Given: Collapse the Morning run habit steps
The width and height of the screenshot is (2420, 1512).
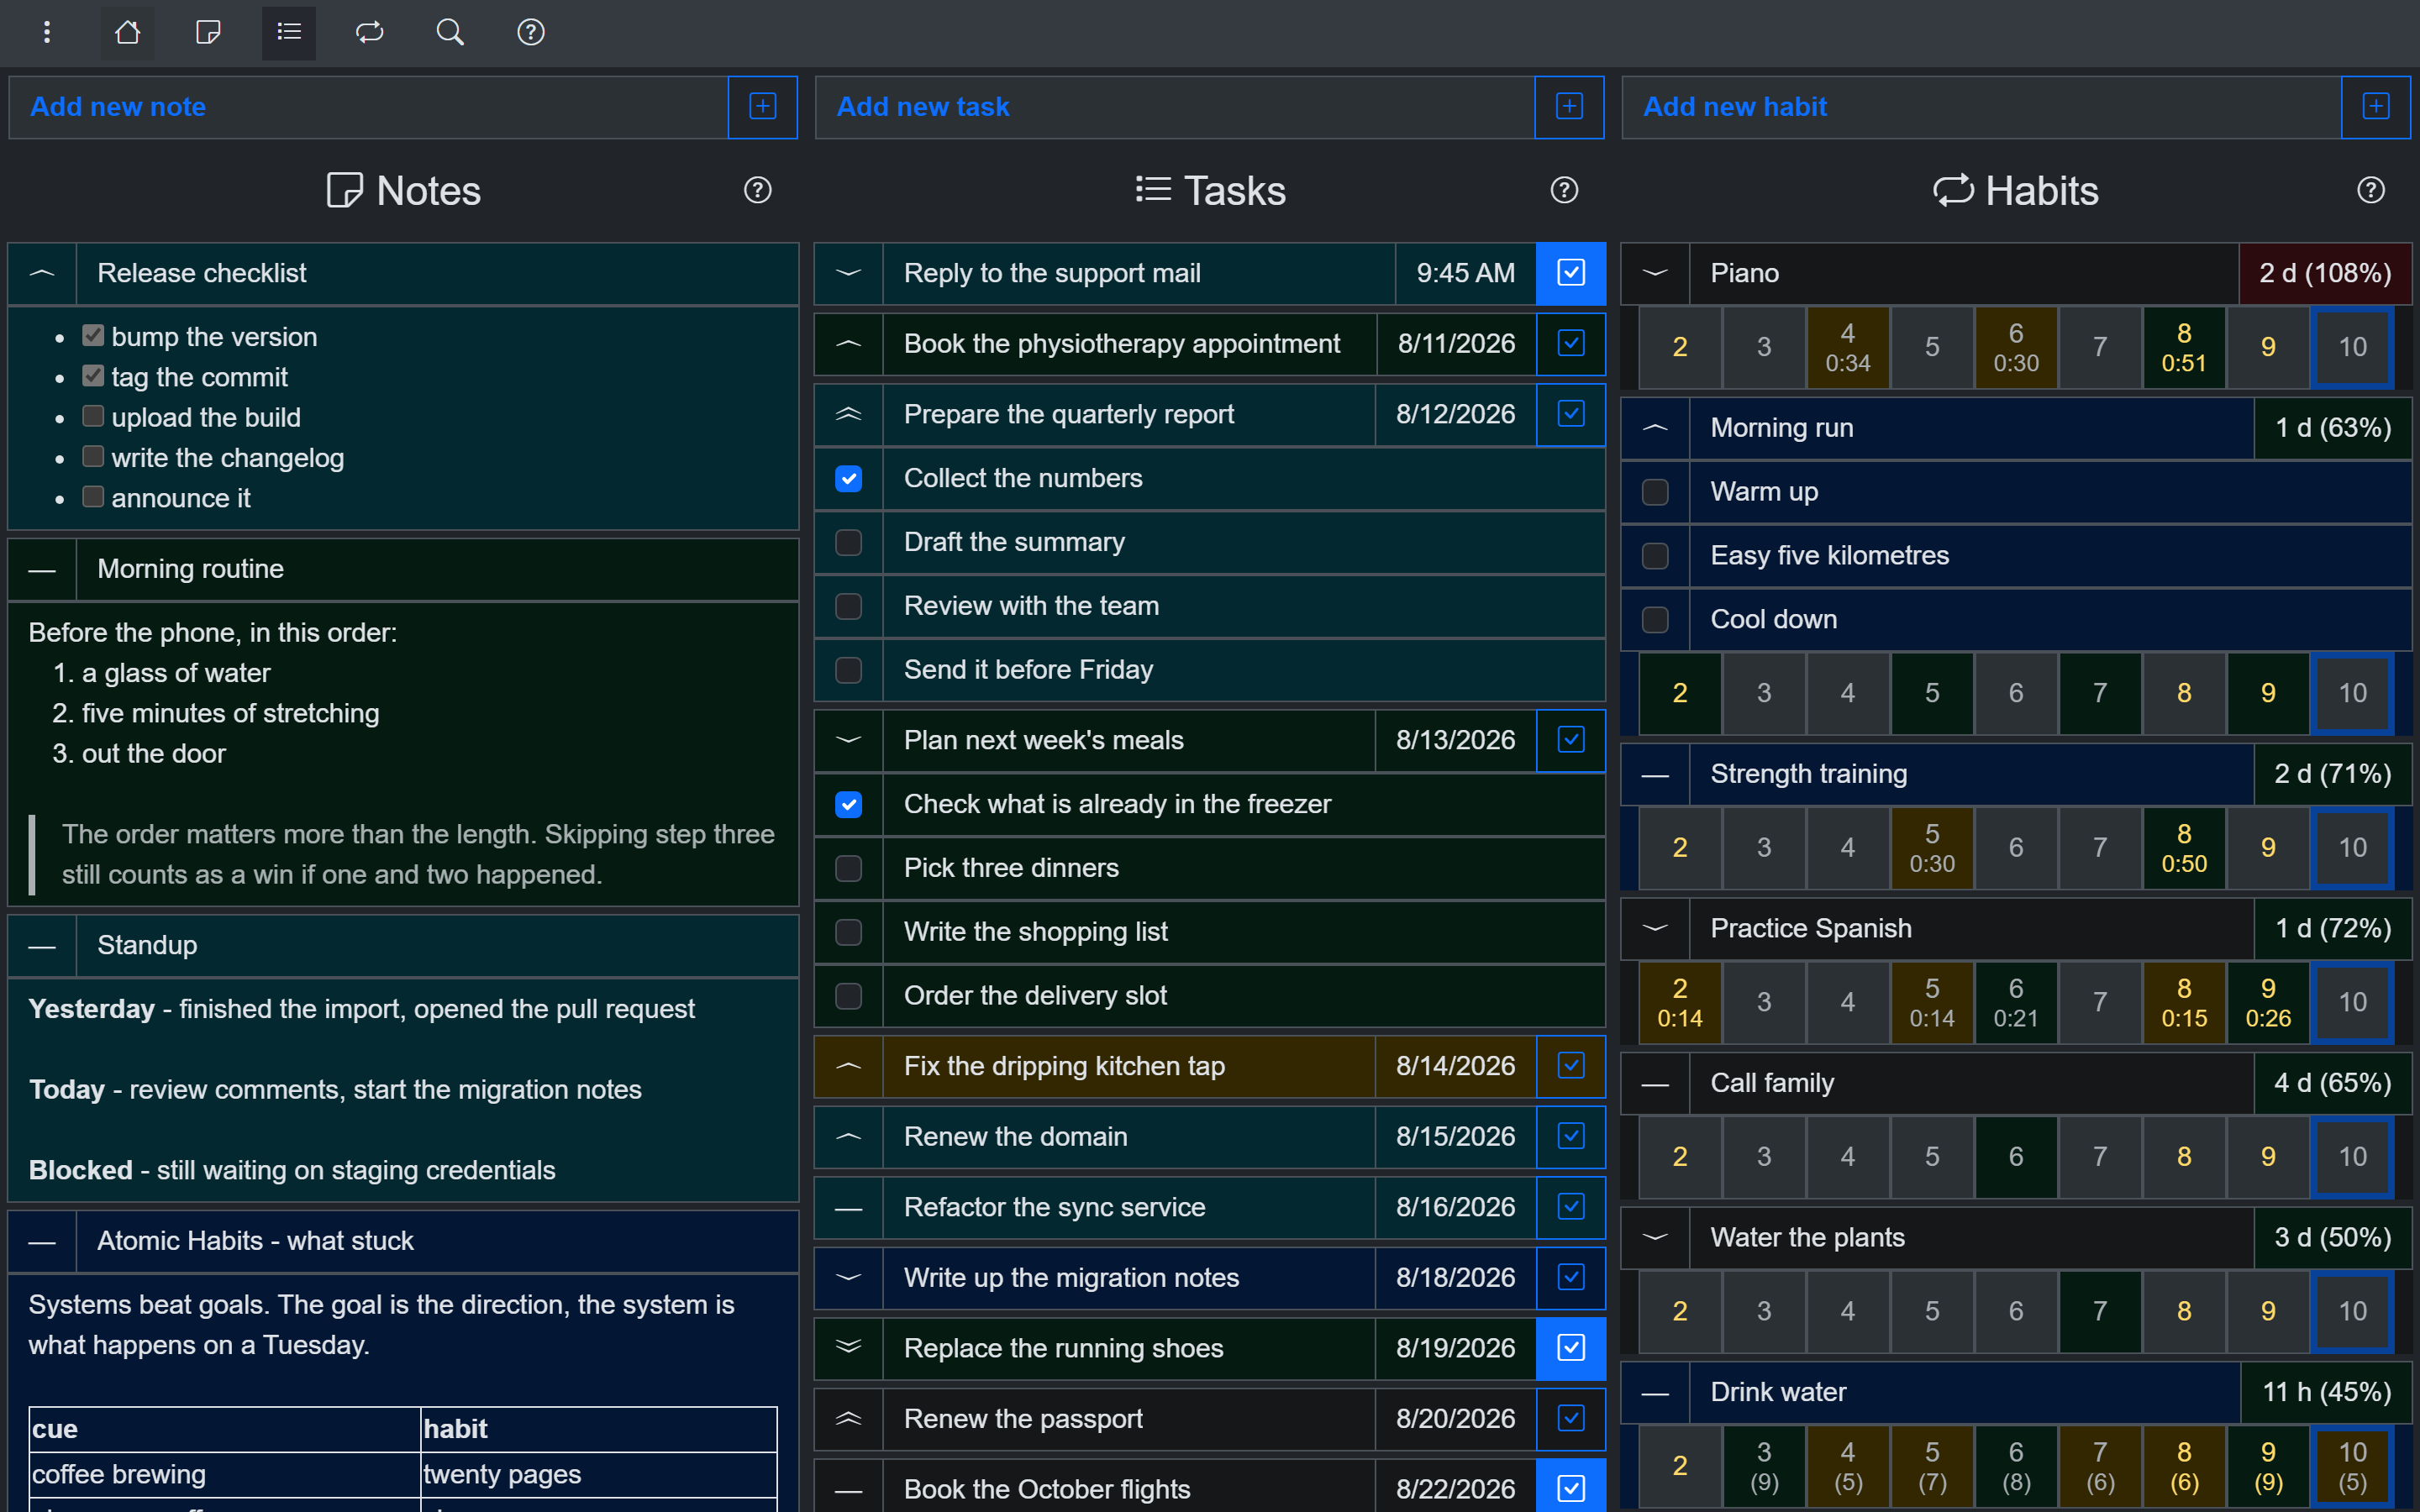Looking at the screenshot, I should tap(1655, 428).
